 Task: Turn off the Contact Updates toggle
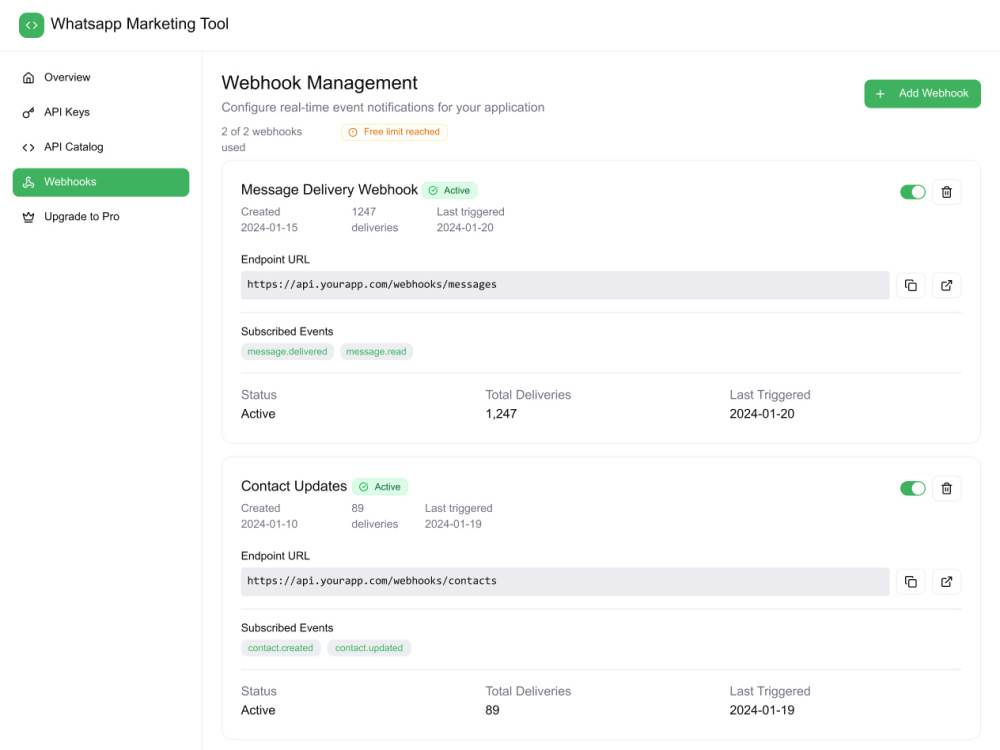pyautogui.click(x=913, y=489)
